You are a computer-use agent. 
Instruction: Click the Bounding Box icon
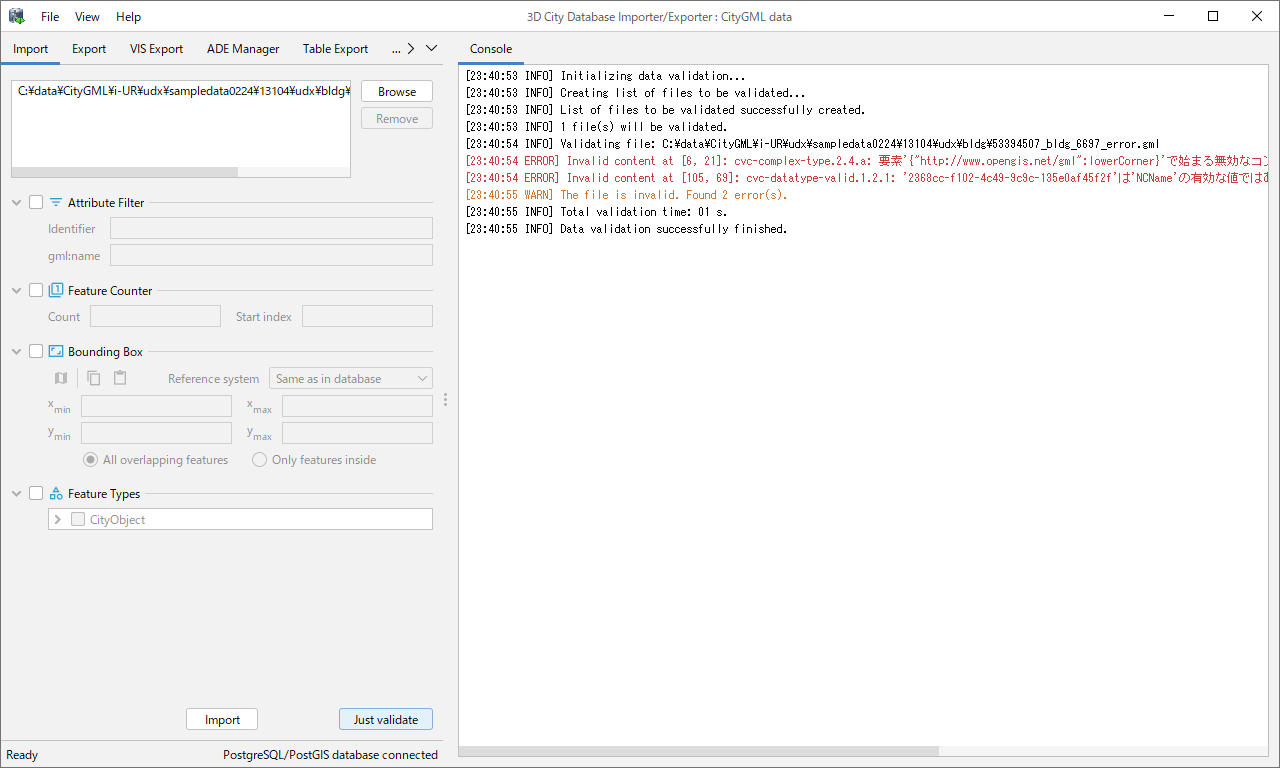pos(56,351)
